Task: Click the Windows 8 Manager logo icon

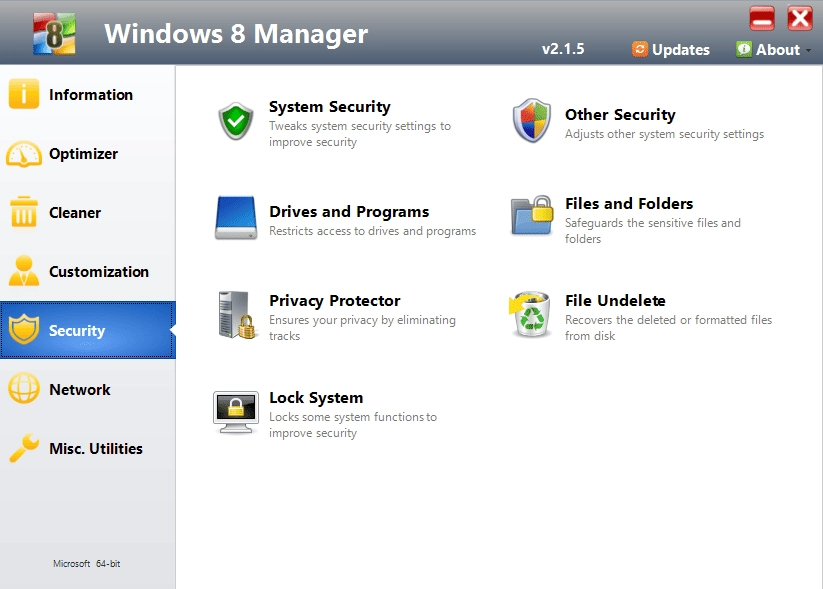Action: (x=54, y=34)
